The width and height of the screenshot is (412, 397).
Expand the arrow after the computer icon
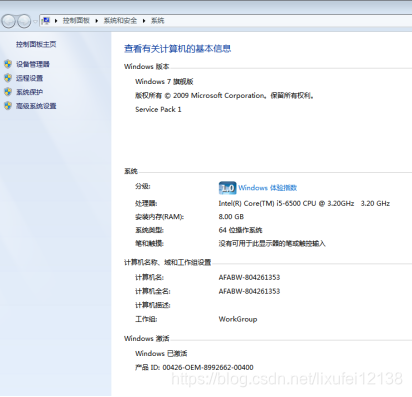pyautogui.click(x=56, y=21)
